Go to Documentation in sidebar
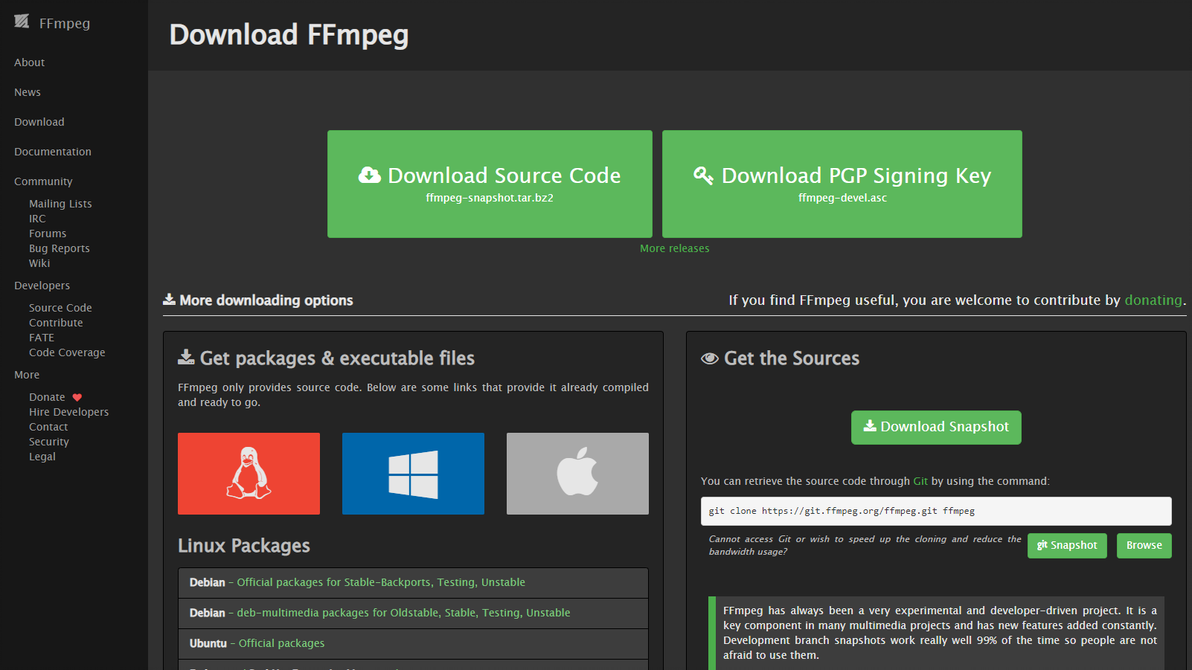 click(x=52, y=152)
